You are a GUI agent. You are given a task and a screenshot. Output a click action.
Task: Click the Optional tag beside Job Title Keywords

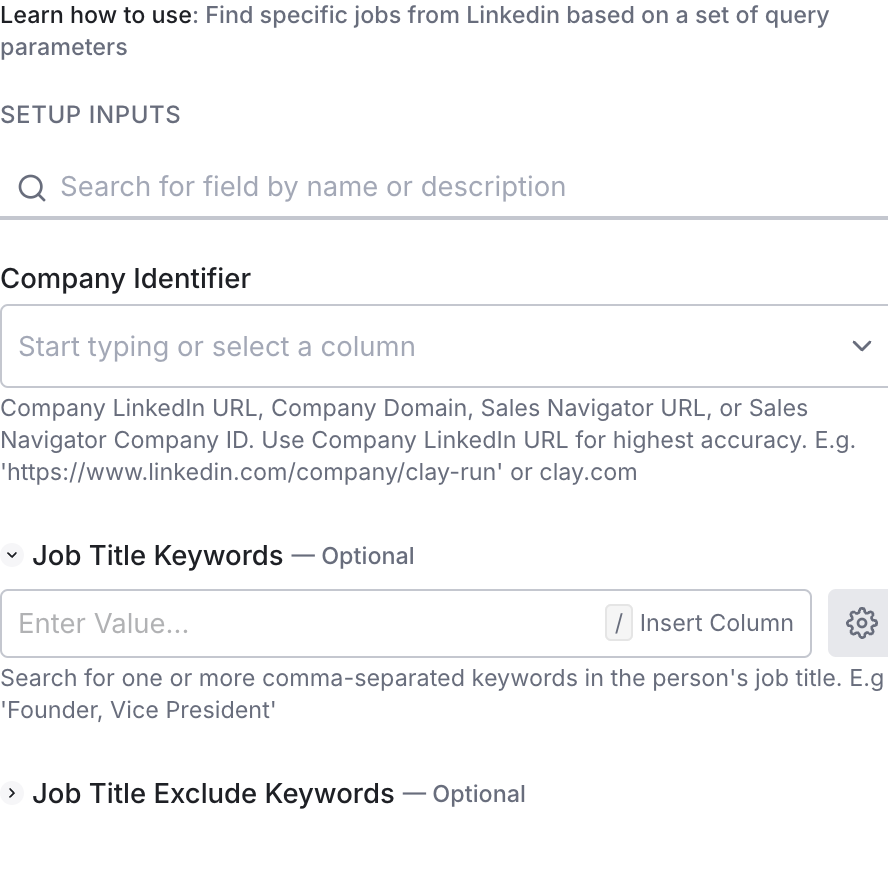(367, 556)
